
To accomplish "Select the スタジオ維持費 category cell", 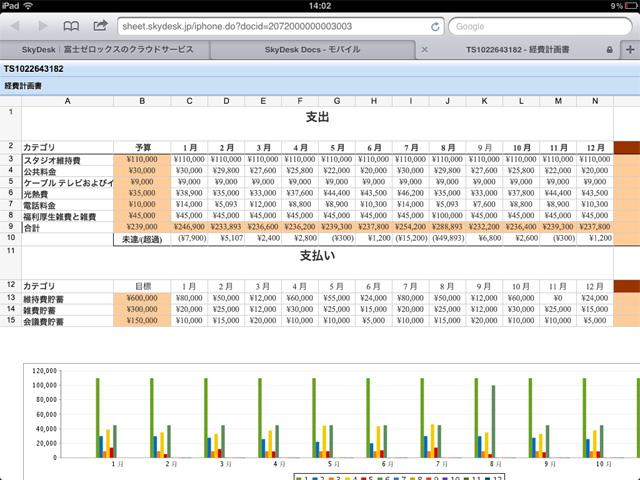I will pos(67,160).
